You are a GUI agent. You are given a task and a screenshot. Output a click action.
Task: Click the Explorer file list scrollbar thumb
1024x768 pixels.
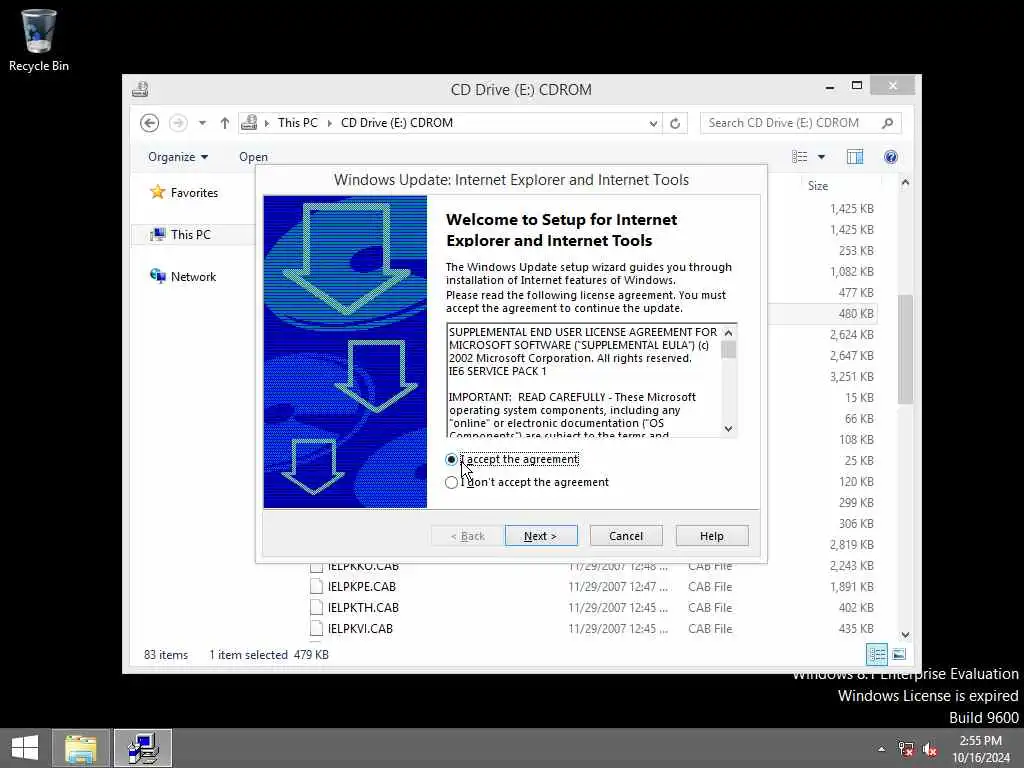tap(905, 349)
